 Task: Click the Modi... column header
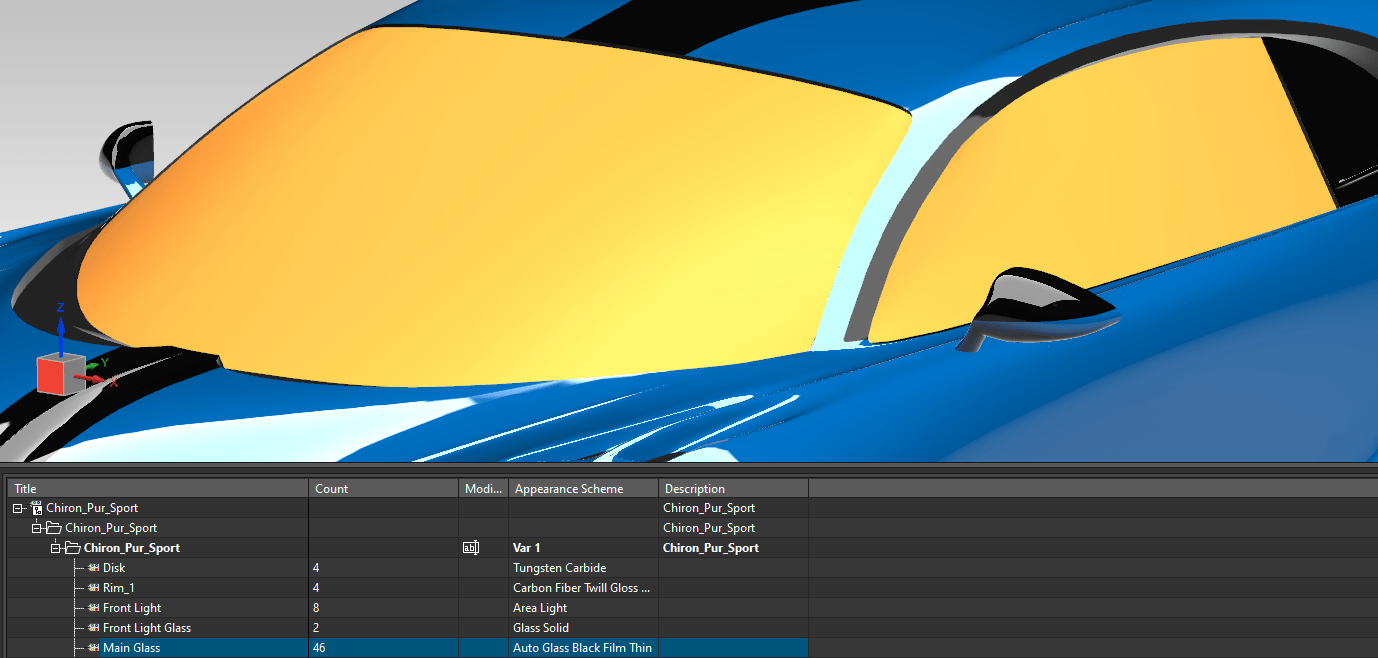tap(484, 489)
